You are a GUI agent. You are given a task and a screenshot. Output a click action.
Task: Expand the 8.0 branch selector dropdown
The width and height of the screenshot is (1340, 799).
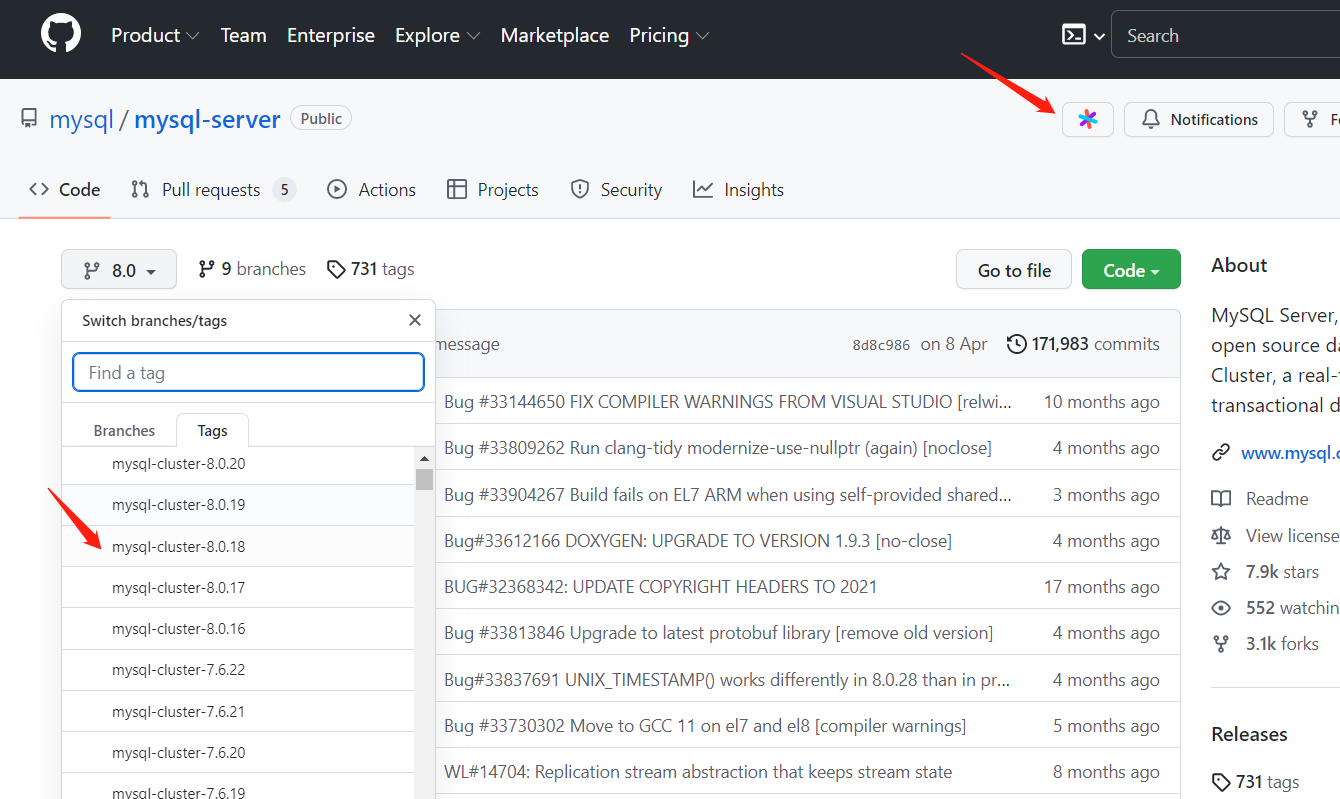click(x=119, y=270)
